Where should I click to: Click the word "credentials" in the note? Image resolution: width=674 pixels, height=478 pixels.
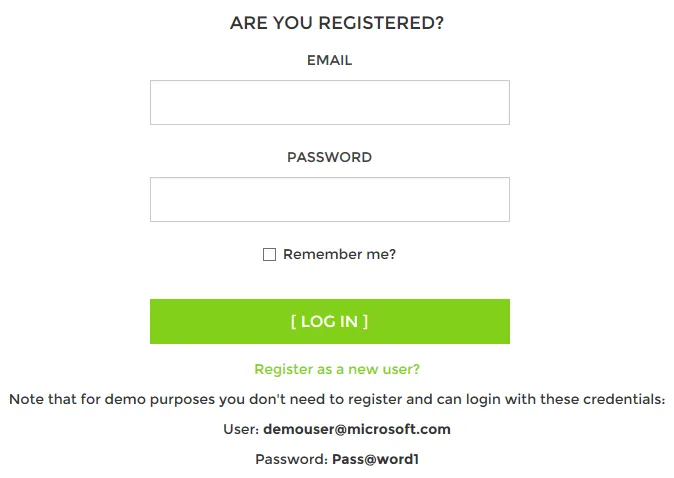[x=624, y=399]
